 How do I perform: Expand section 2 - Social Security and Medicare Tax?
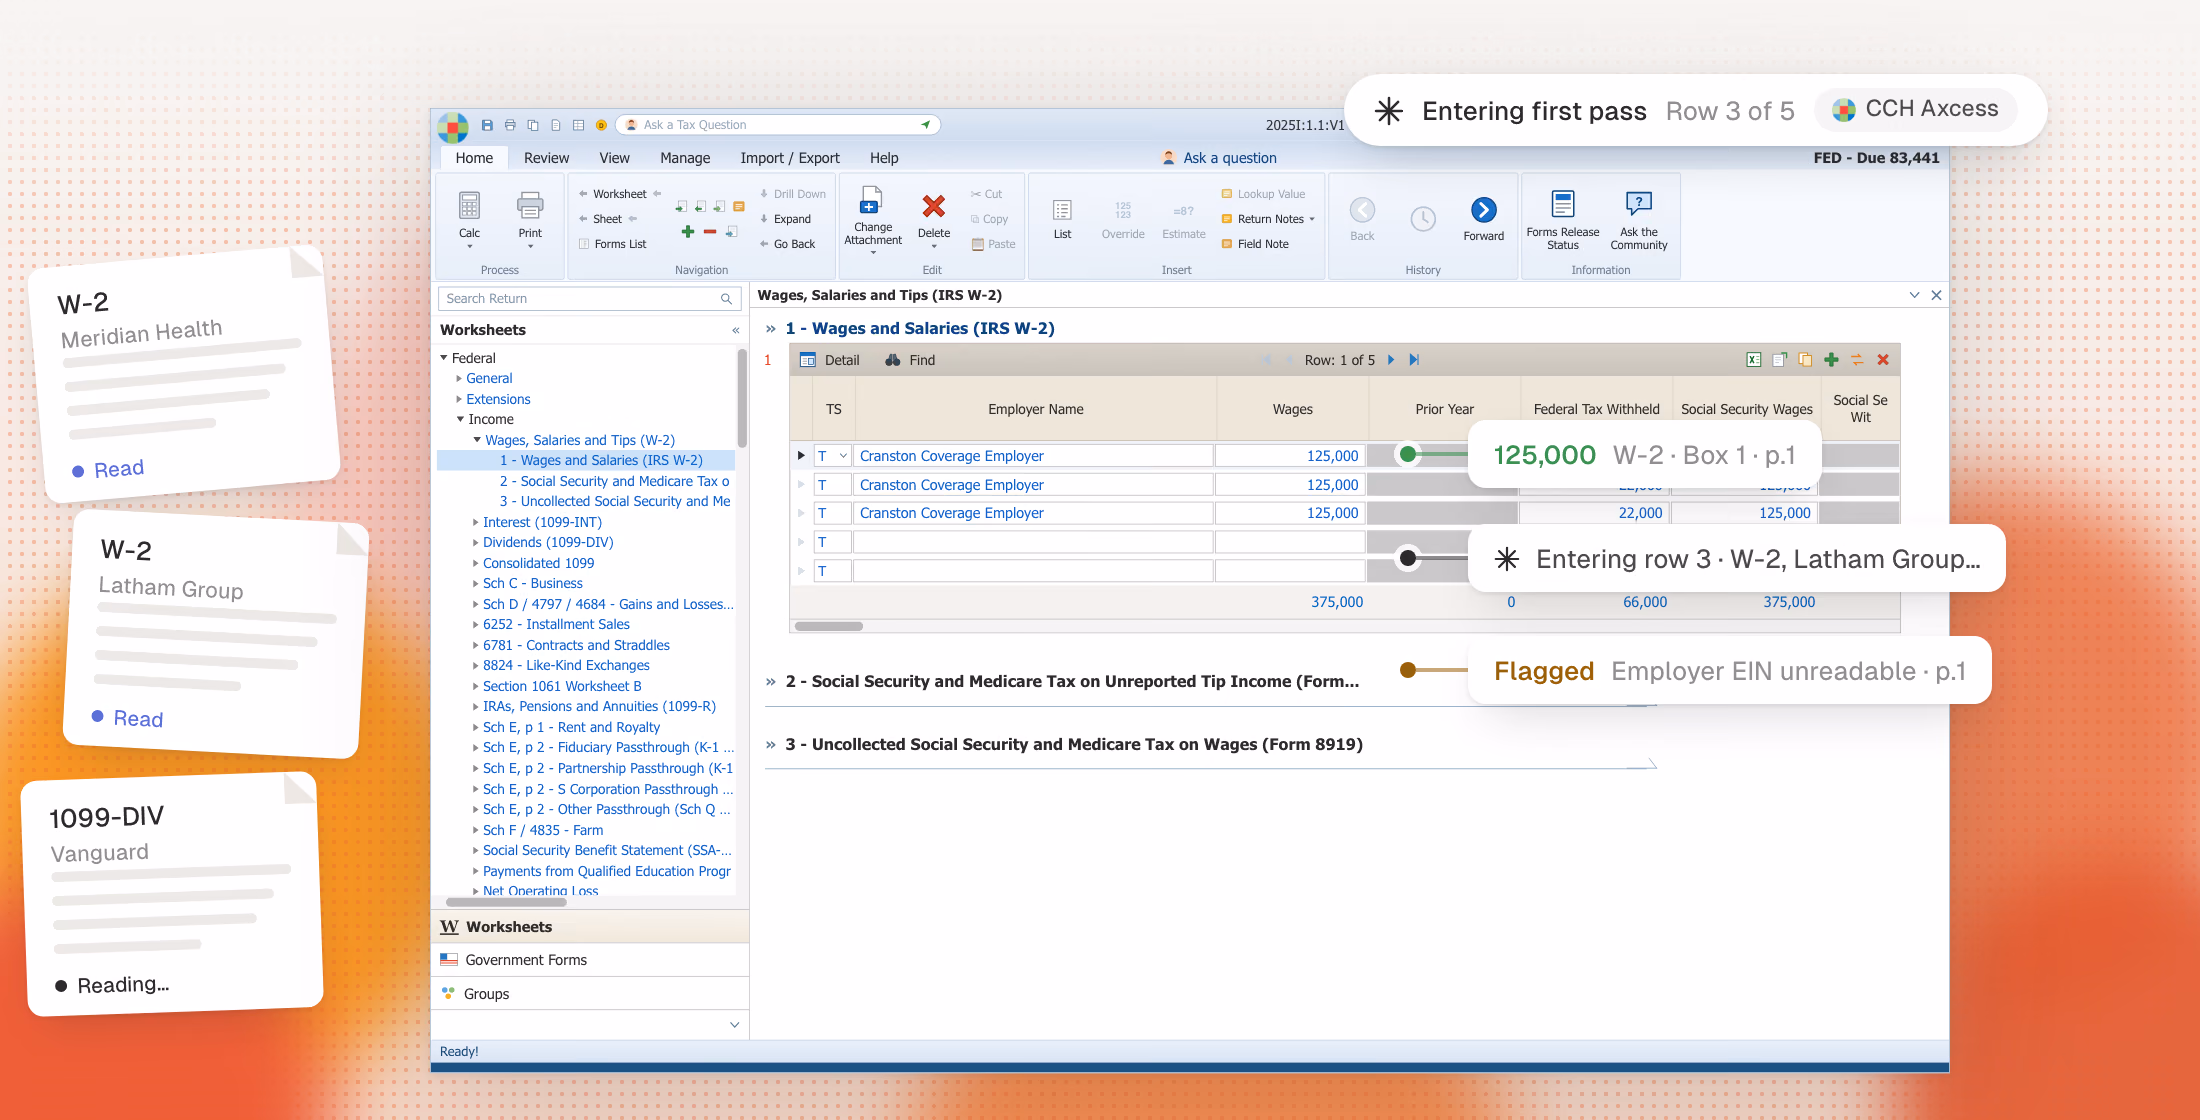coord(771,682)
